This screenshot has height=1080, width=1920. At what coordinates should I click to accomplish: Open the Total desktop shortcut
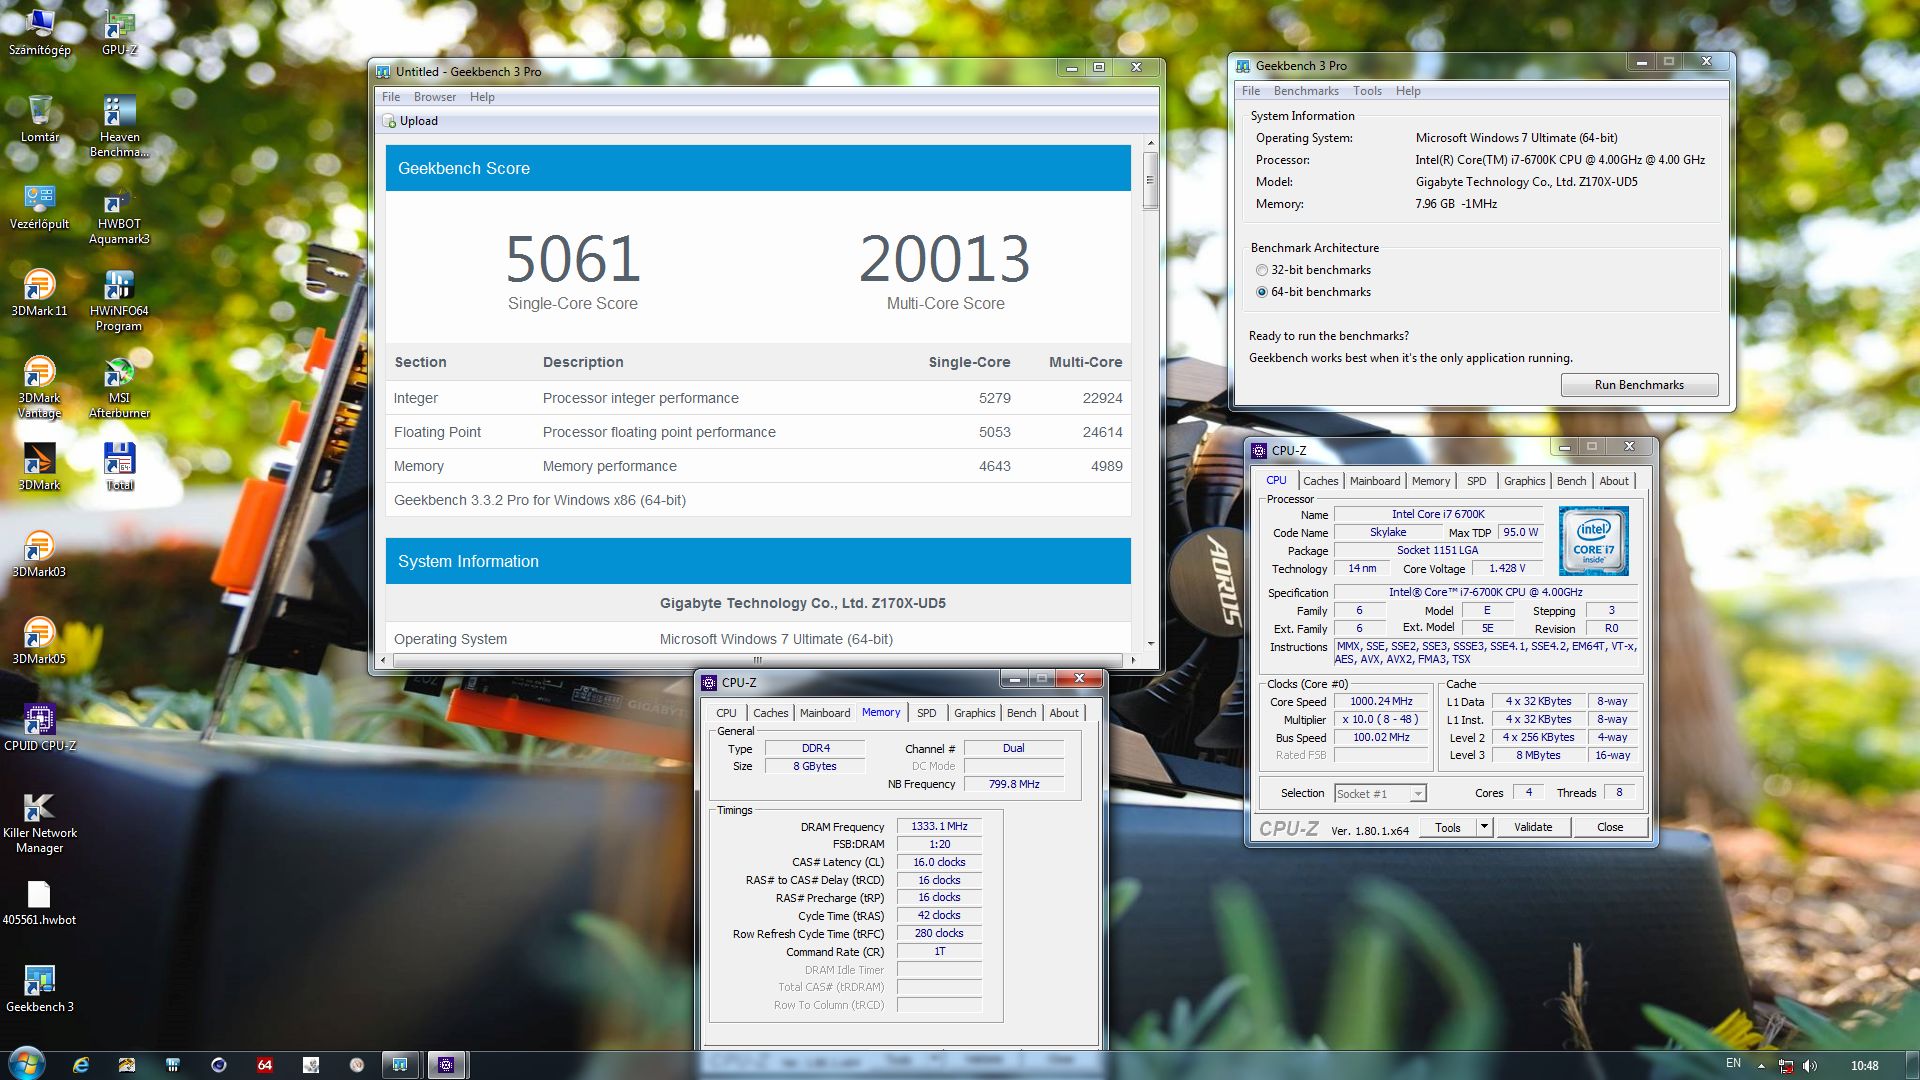(x=119, y=467)
